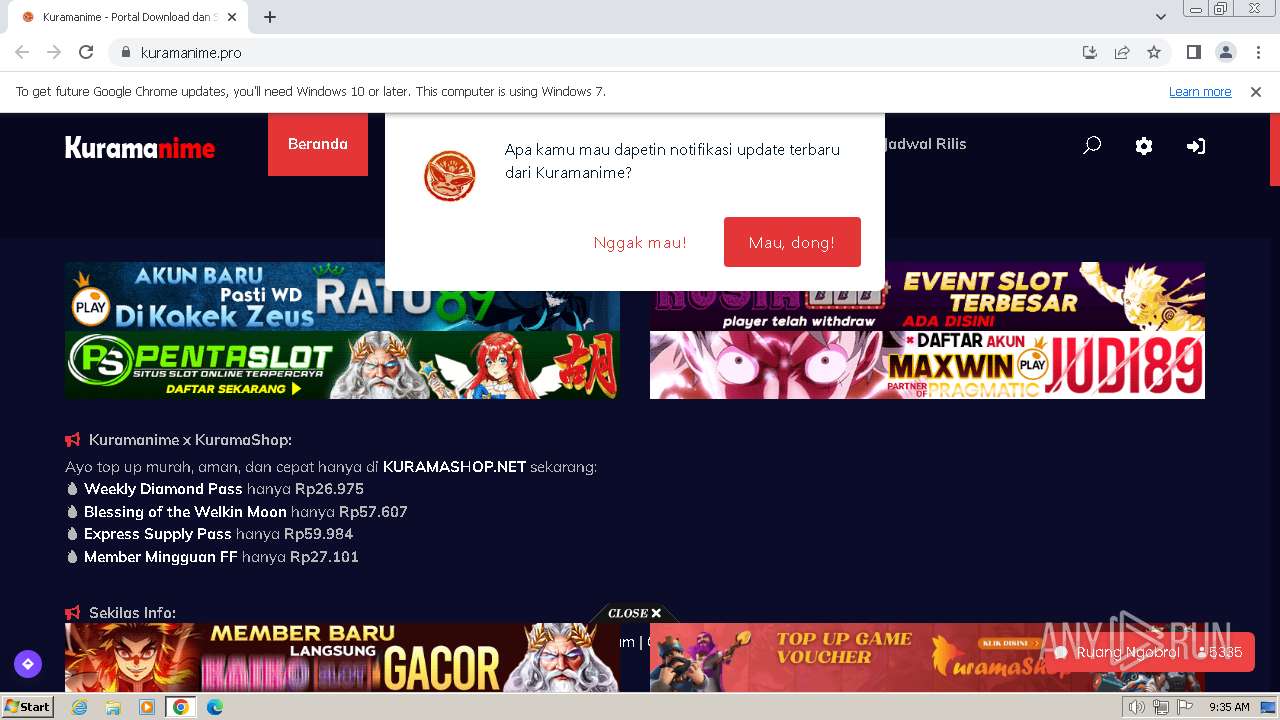Open the PENTASLOT banner ad

pos(342,365)
